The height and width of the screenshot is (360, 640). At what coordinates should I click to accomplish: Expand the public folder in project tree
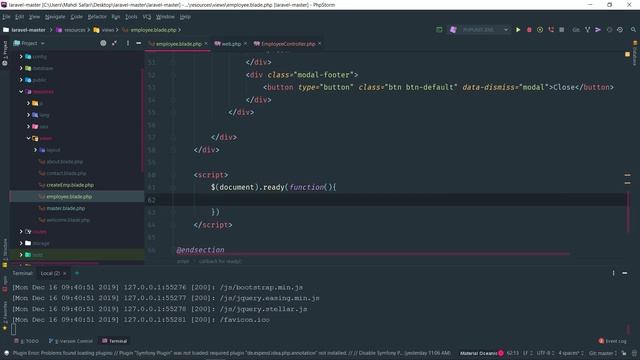[21, 80]
